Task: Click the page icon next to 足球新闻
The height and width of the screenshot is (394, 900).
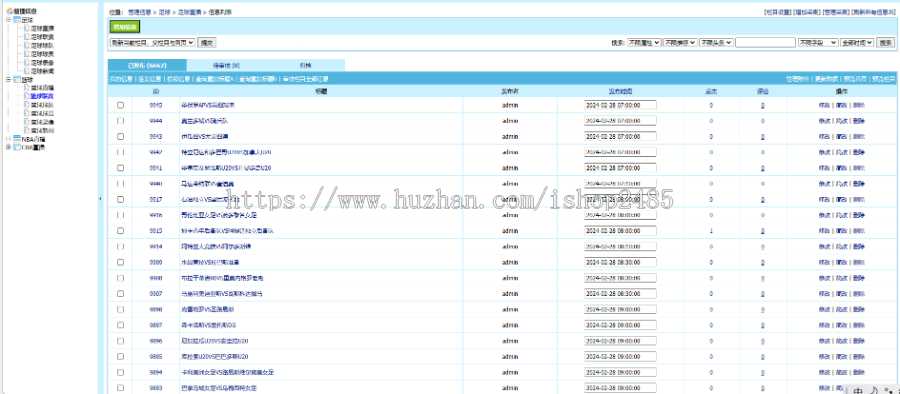Action: pyautogui.click(x=26, y=71)
